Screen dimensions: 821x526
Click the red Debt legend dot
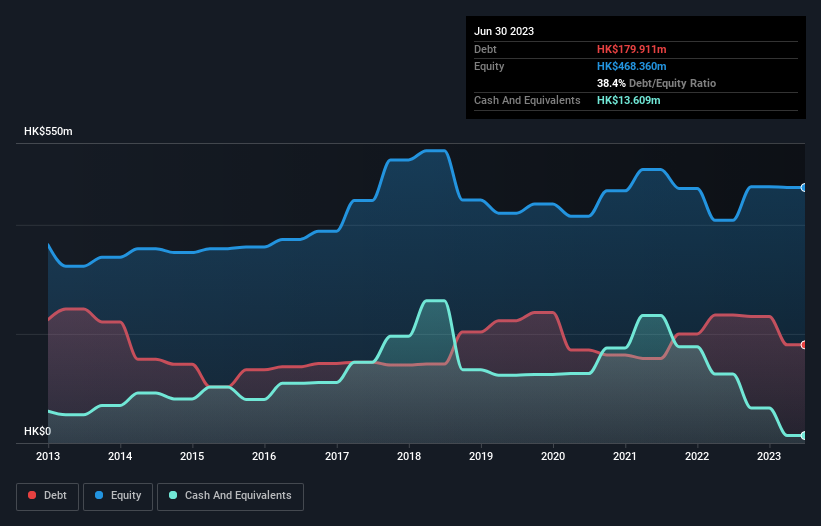tap(32, 495)
